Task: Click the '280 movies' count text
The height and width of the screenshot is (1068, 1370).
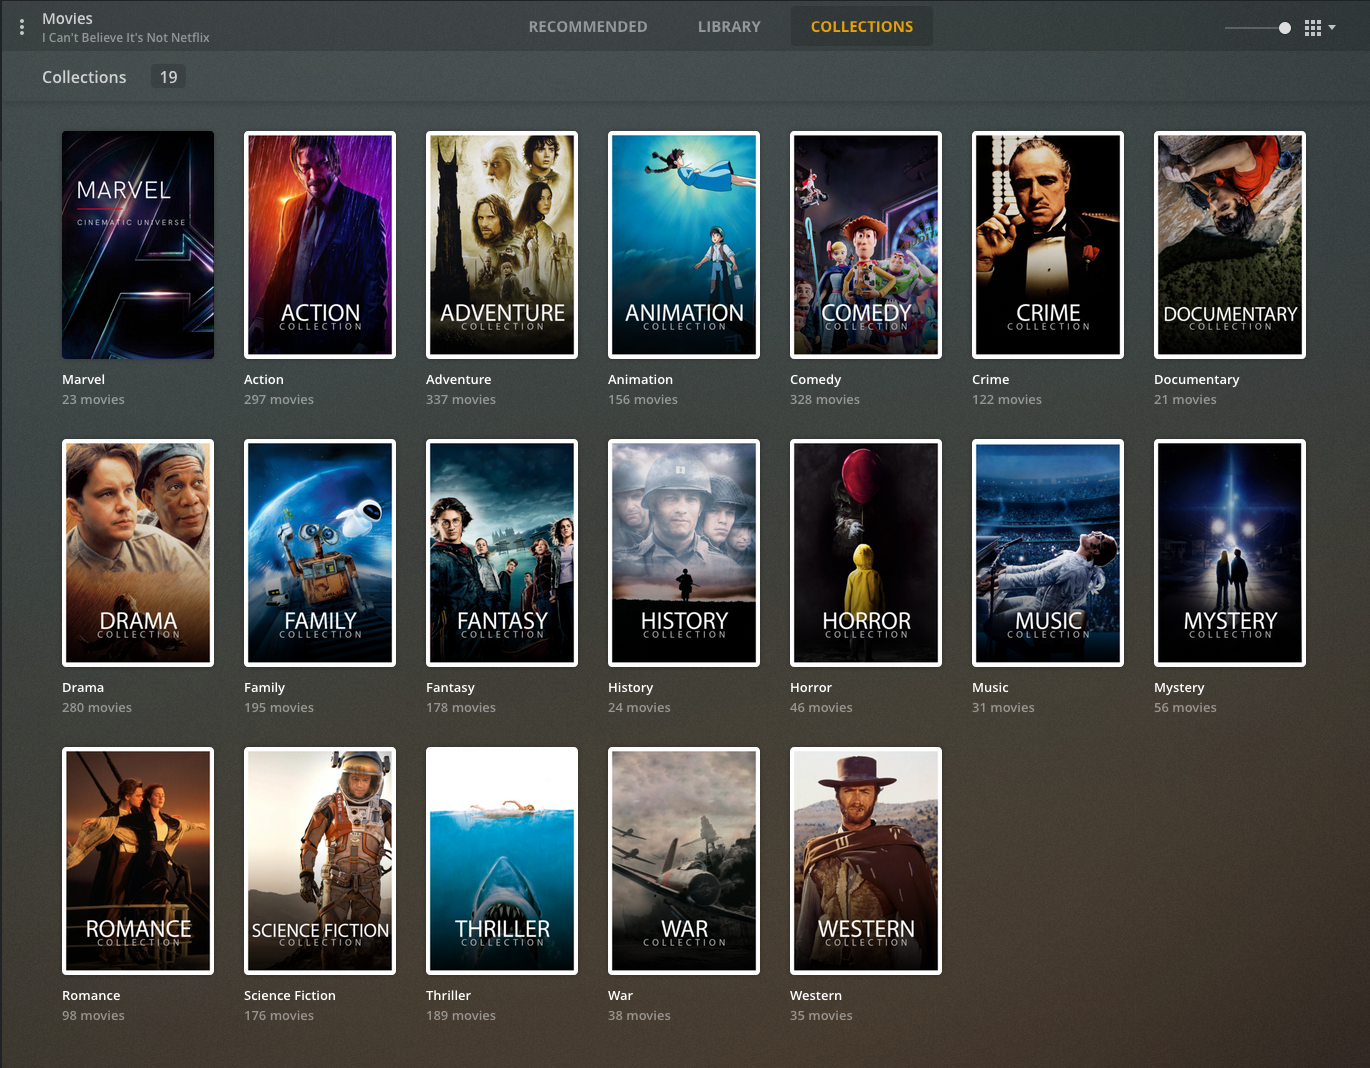Action: [x=97, y=708]
